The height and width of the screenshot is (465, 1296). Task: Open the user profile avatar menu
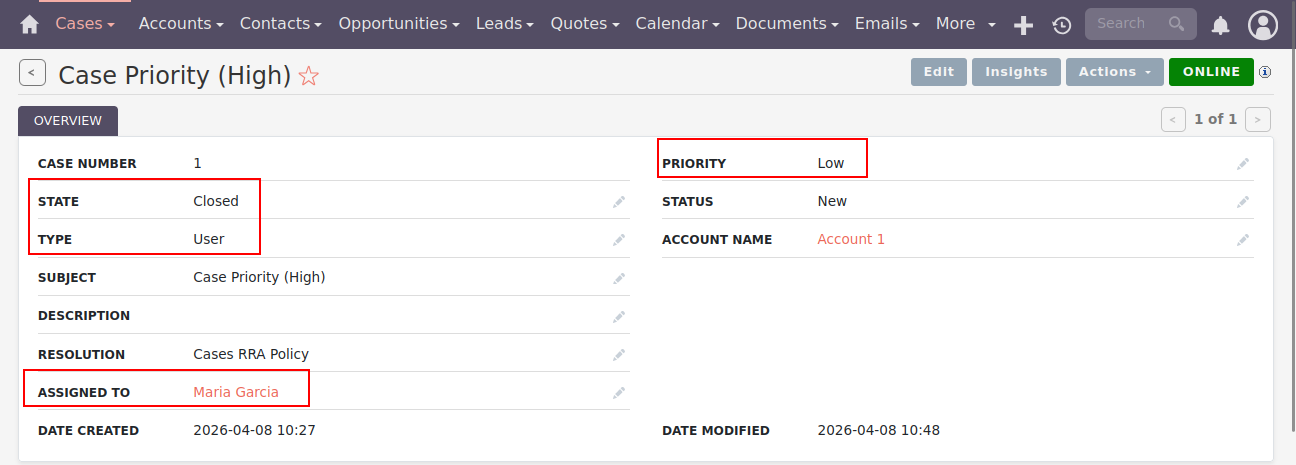coord(1264,25)
